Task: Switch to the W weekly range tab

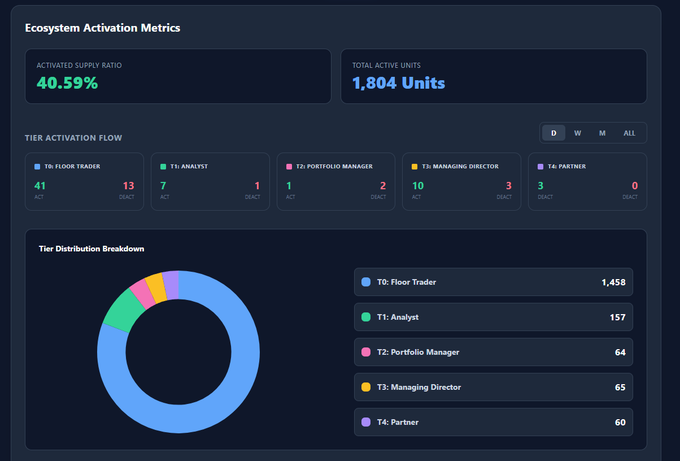Action: (x=578, y=133)
